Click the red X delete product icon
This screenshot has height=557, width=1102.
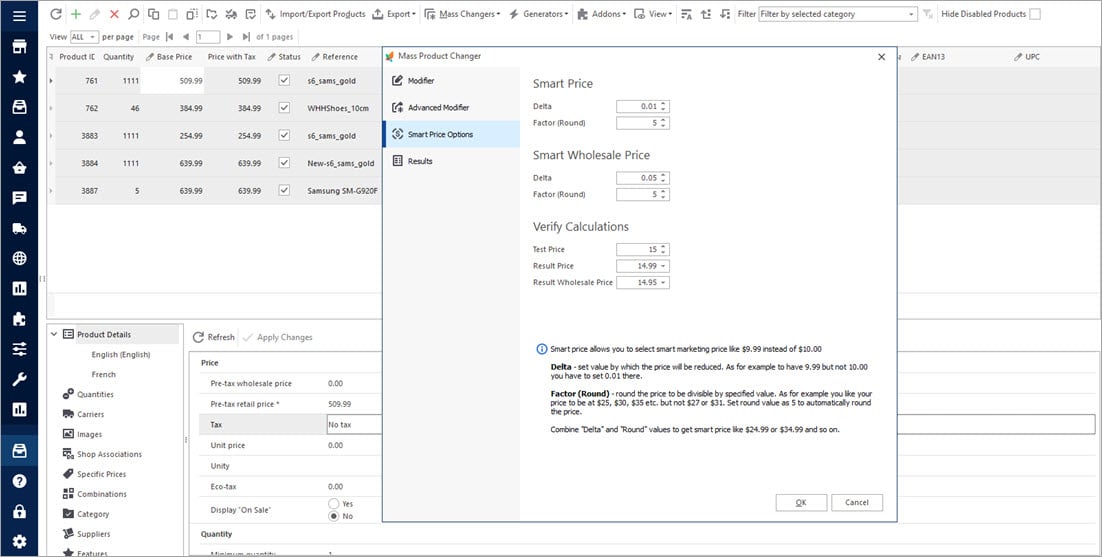click(115, 14)
